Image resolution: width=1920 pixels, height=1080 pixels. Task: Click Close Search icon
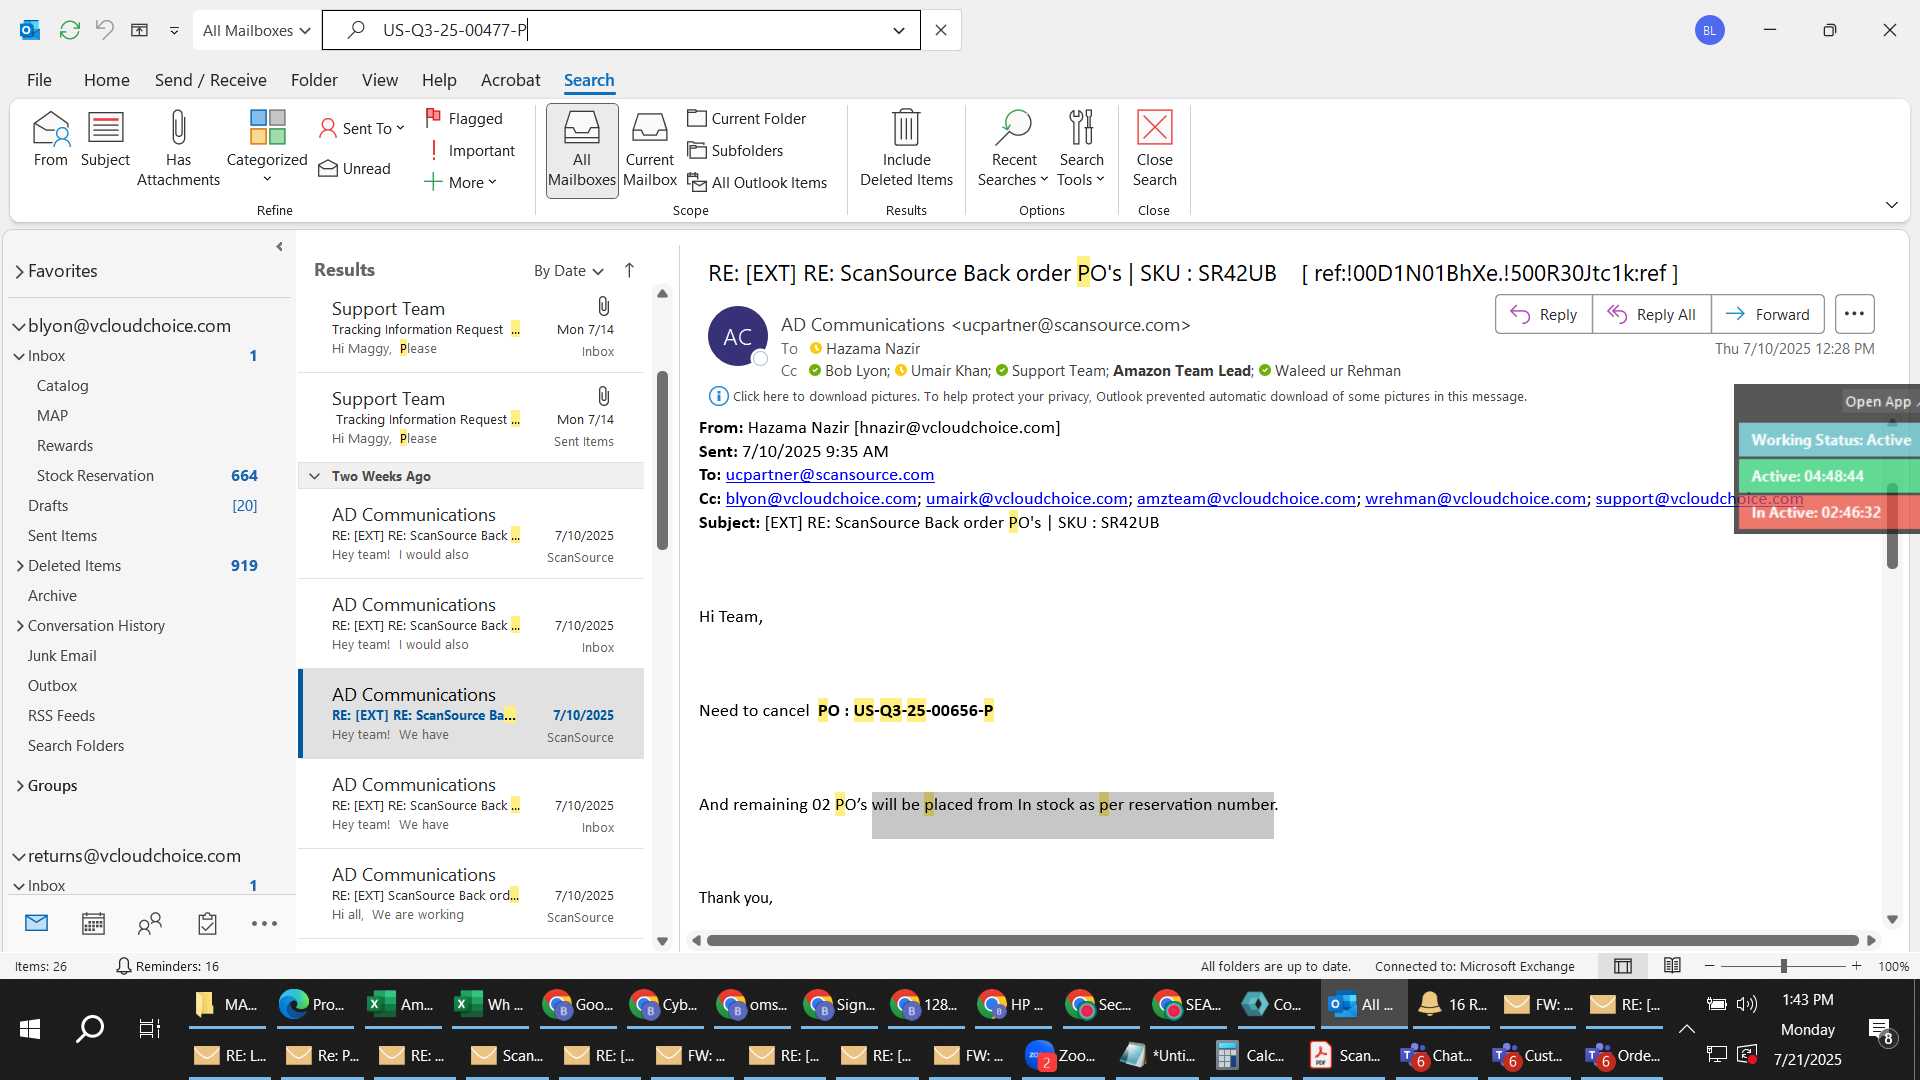pyautogui.click(x=1154, y=148)
